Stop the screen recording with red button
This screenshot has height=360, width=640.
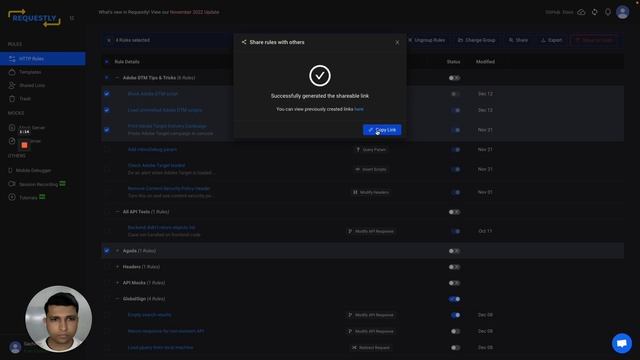point(24,145)
